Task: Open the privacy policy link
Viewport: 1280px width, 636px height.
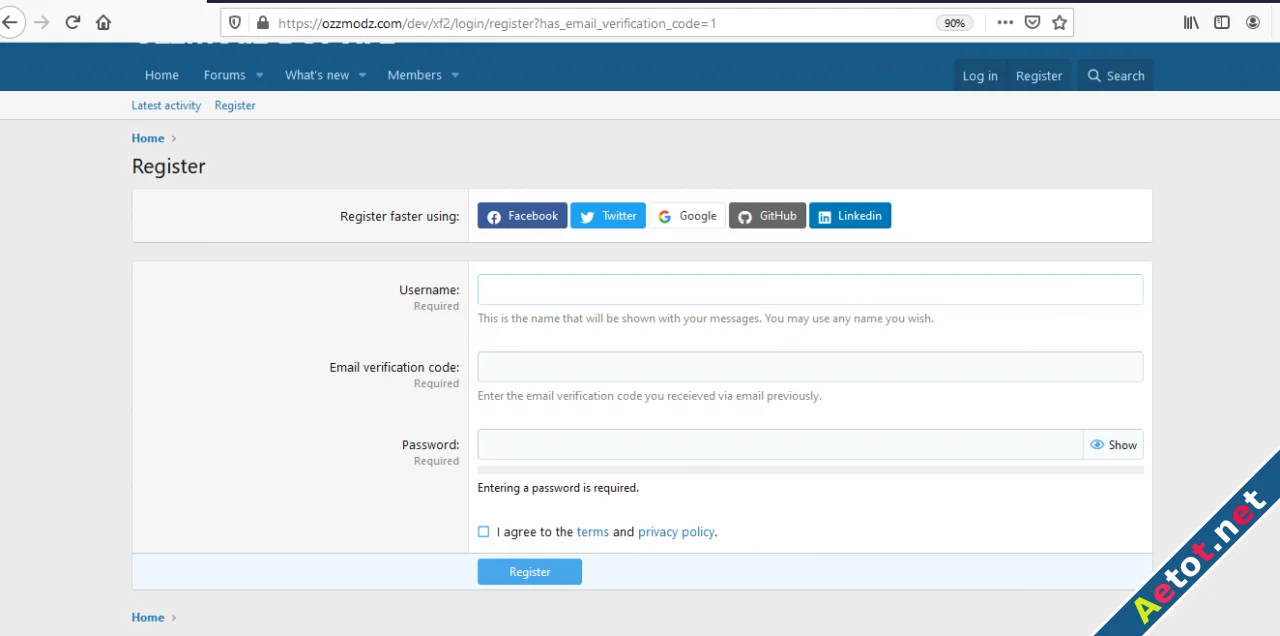Action: 676,531
